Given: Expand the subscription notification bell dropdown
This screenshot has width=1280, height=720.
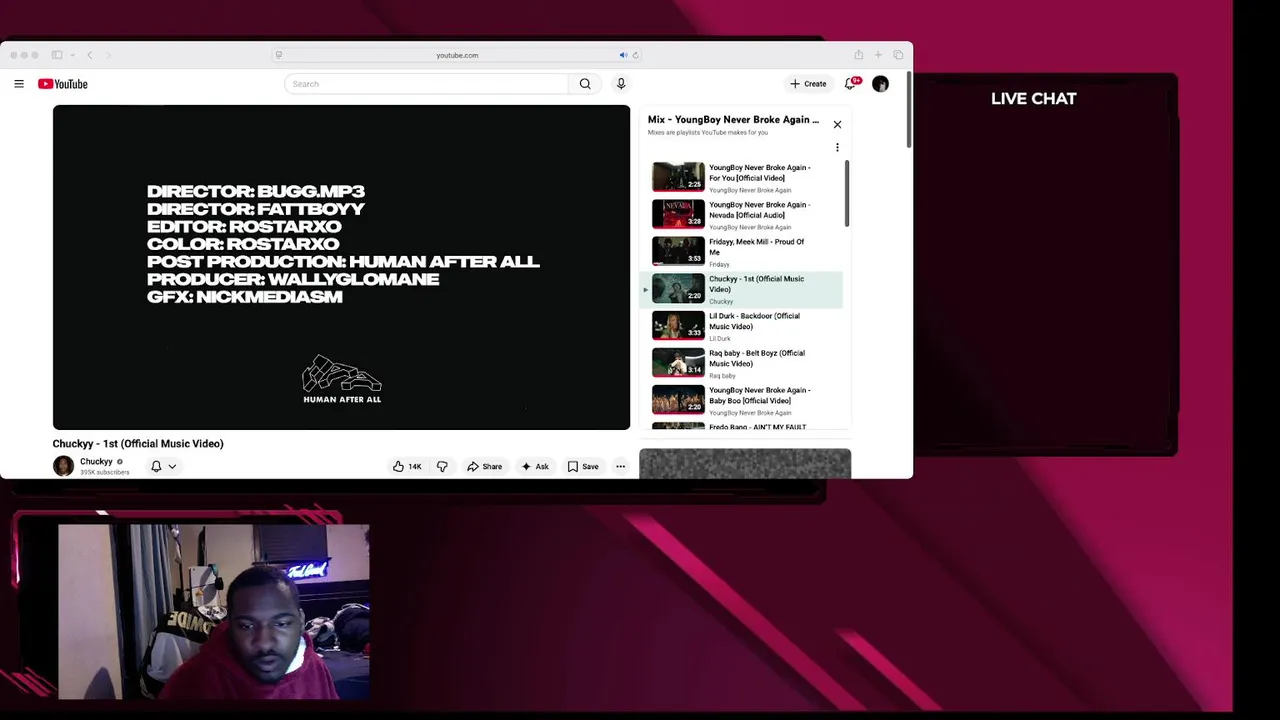Looking at the screenshot, I should (x=163, y=466).
